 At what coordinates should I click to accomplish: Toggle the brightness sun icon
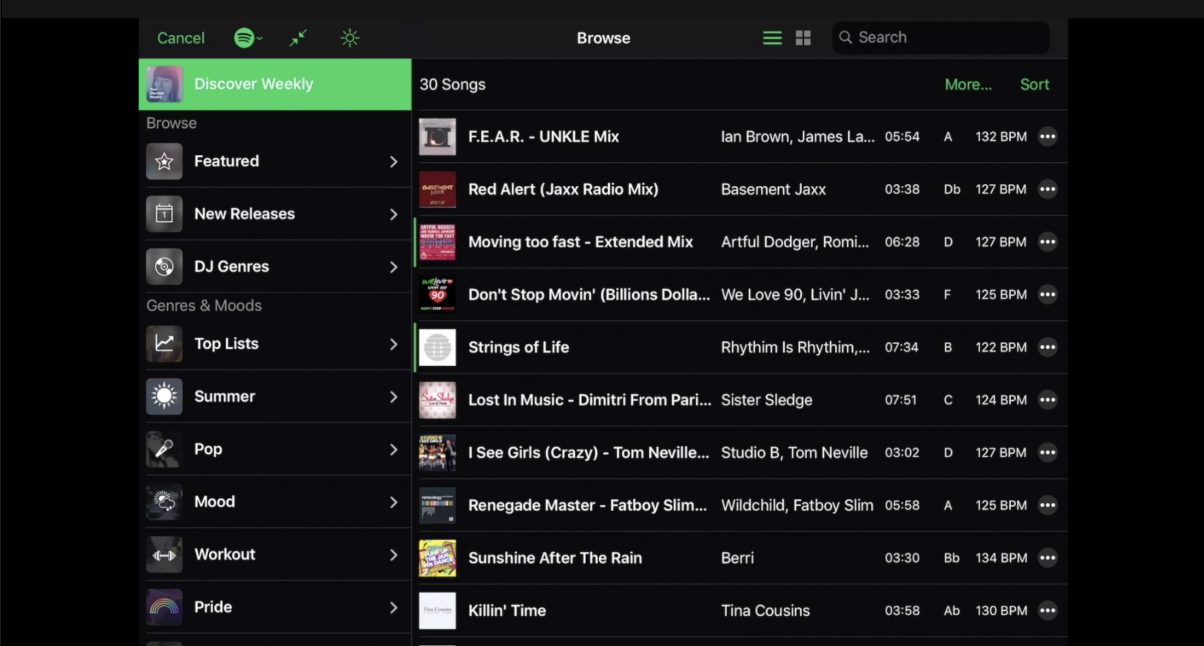(349, 38)
